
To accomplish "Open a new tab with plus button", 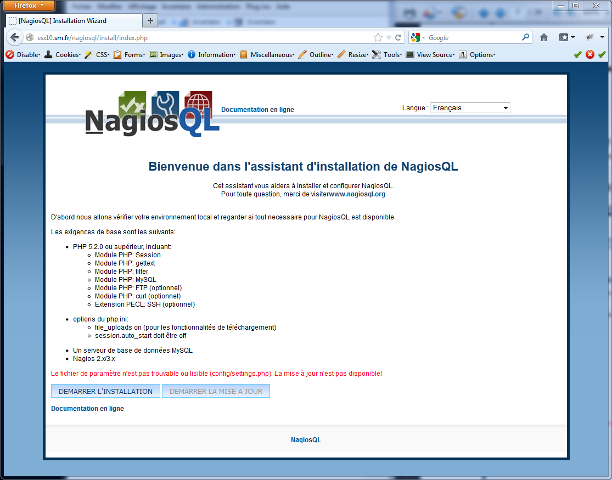I will point(150,21).
